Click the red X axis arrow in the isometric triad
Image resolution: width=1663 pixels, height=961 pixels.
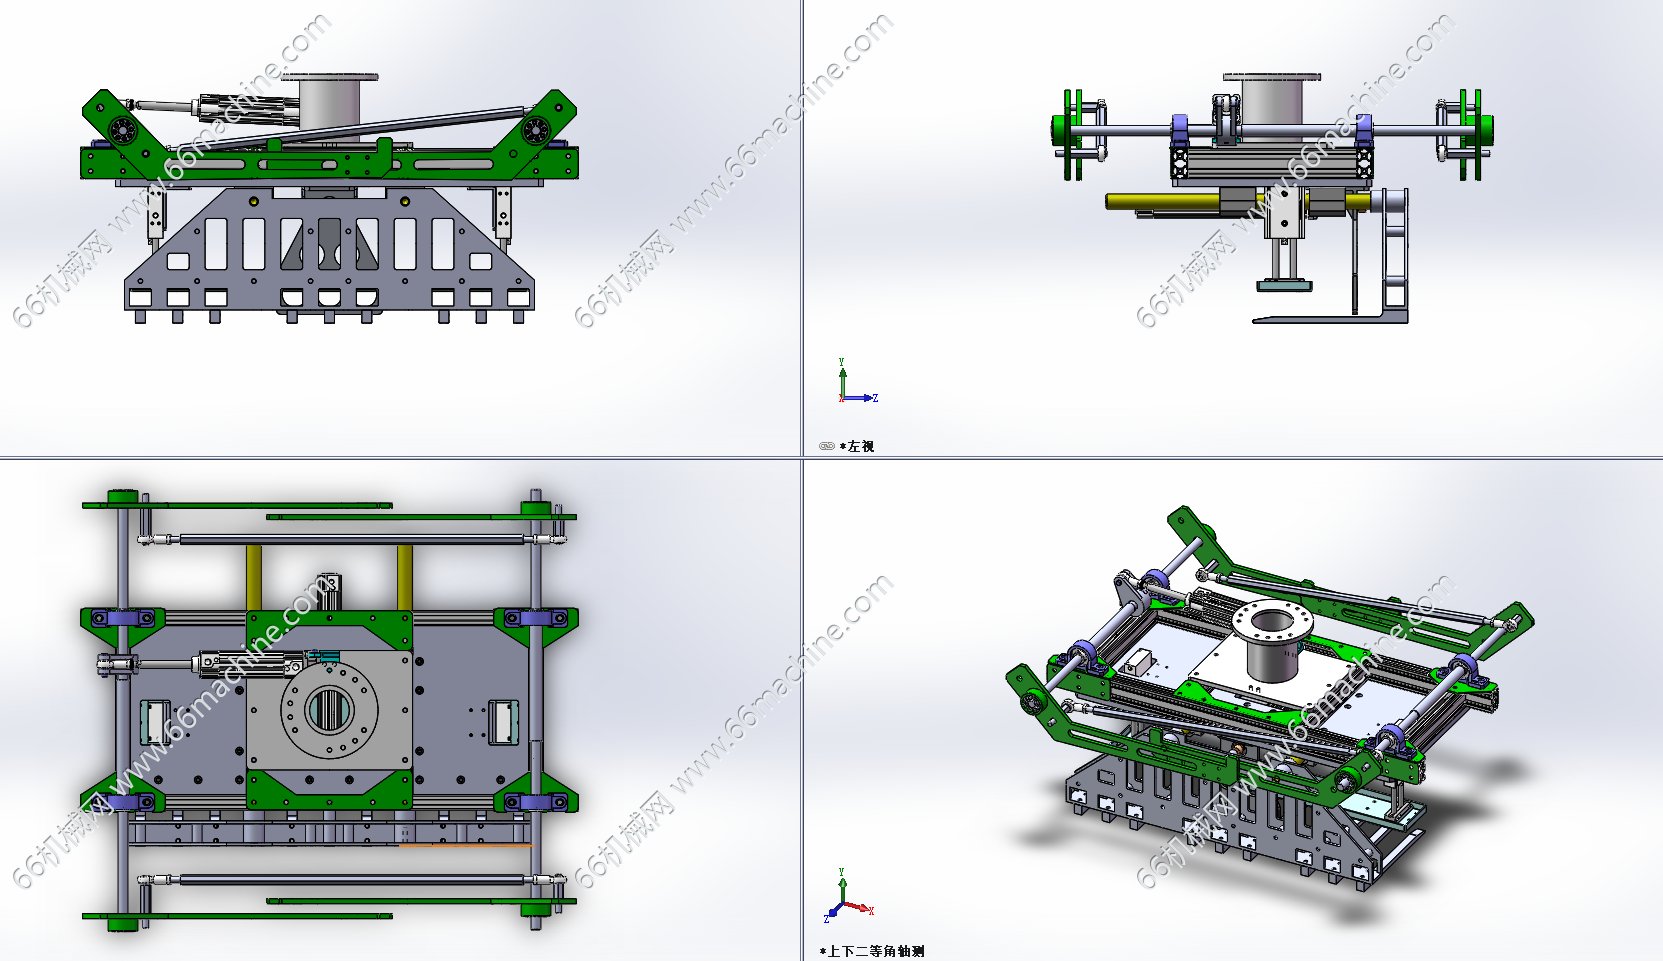(864, 909)
